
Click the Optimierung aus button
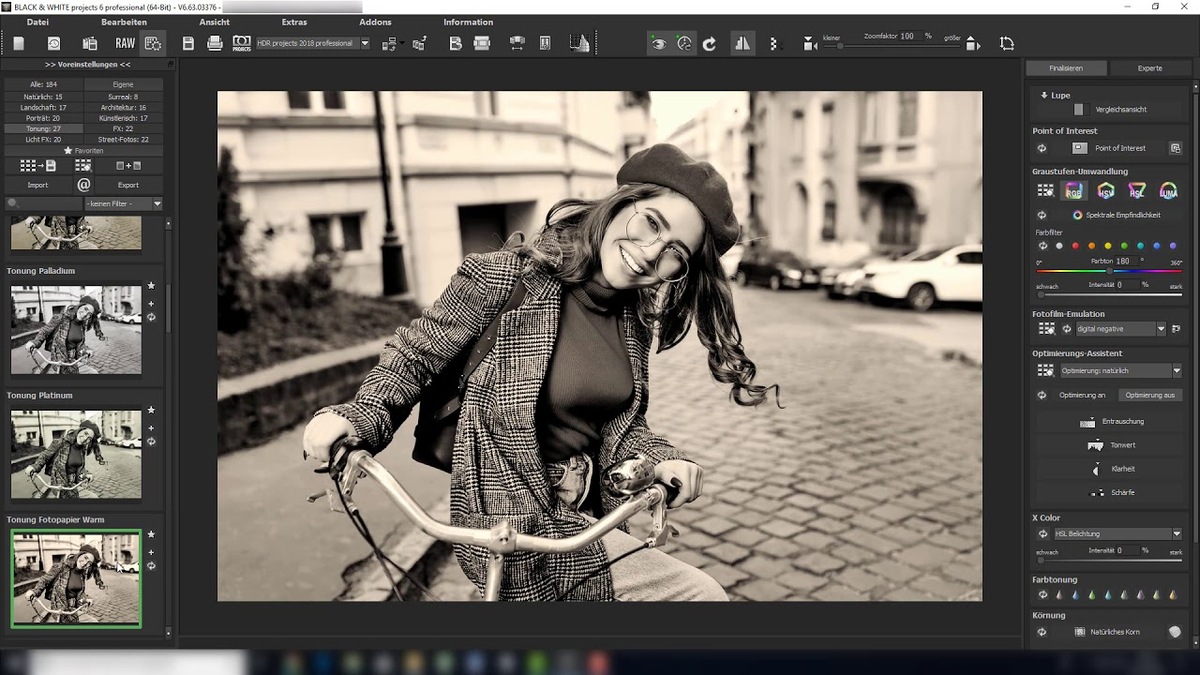pyautogui.click(x=1149, y=395)
